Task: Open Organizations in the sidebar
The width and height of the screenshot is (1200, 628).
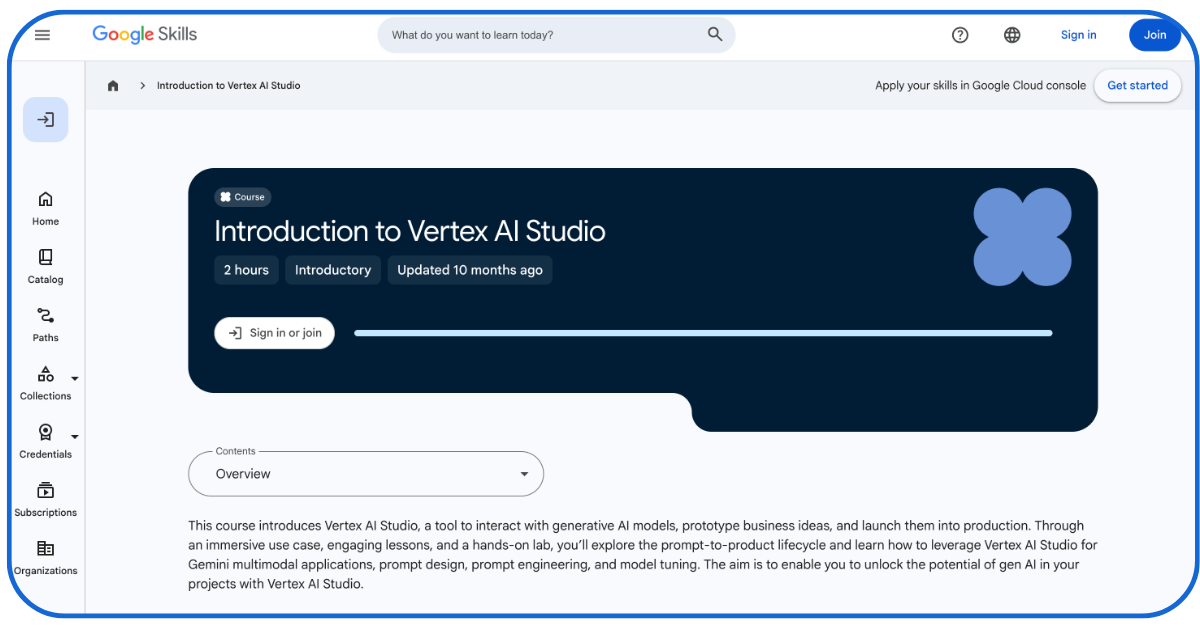Action: coord(46,557)
